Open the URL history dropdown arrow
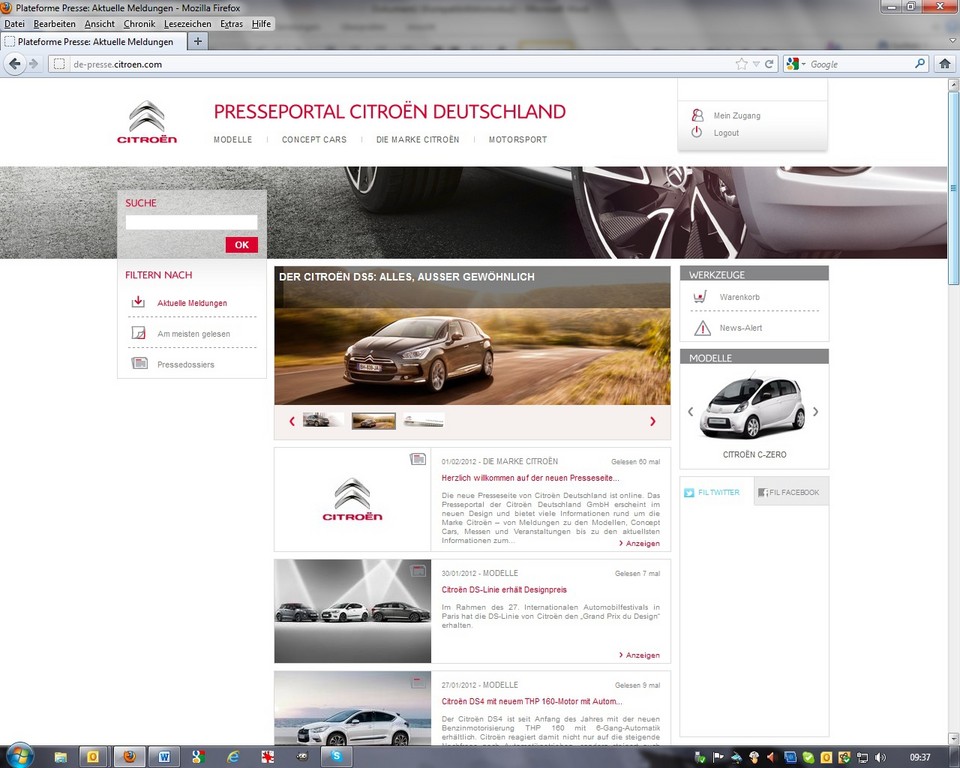Screen dimensions: 960x768 [756, 64]
